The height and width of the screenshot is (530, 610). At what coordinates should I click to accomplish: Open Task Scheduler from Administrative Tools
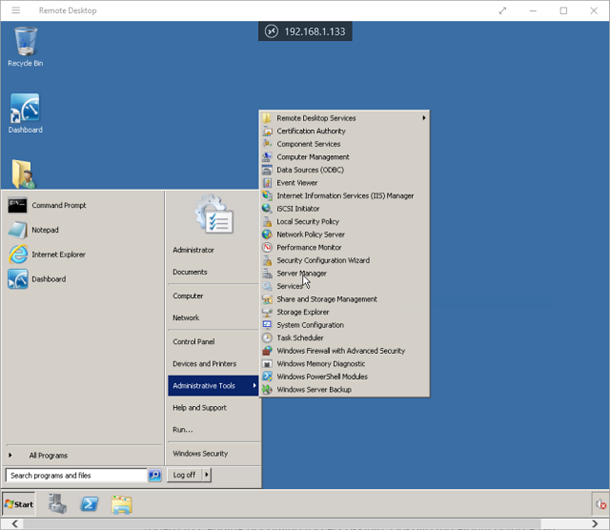(x=300, y=338)
